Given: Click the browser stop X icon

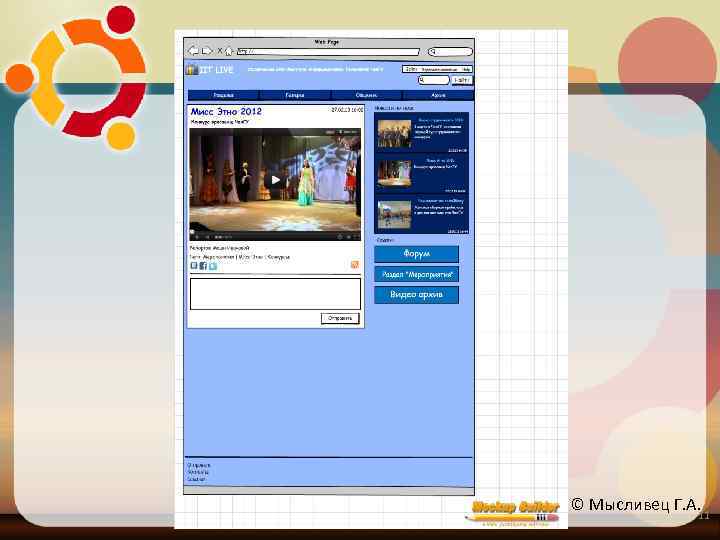Looking at the screenshot, I should [x=219, y=51].
